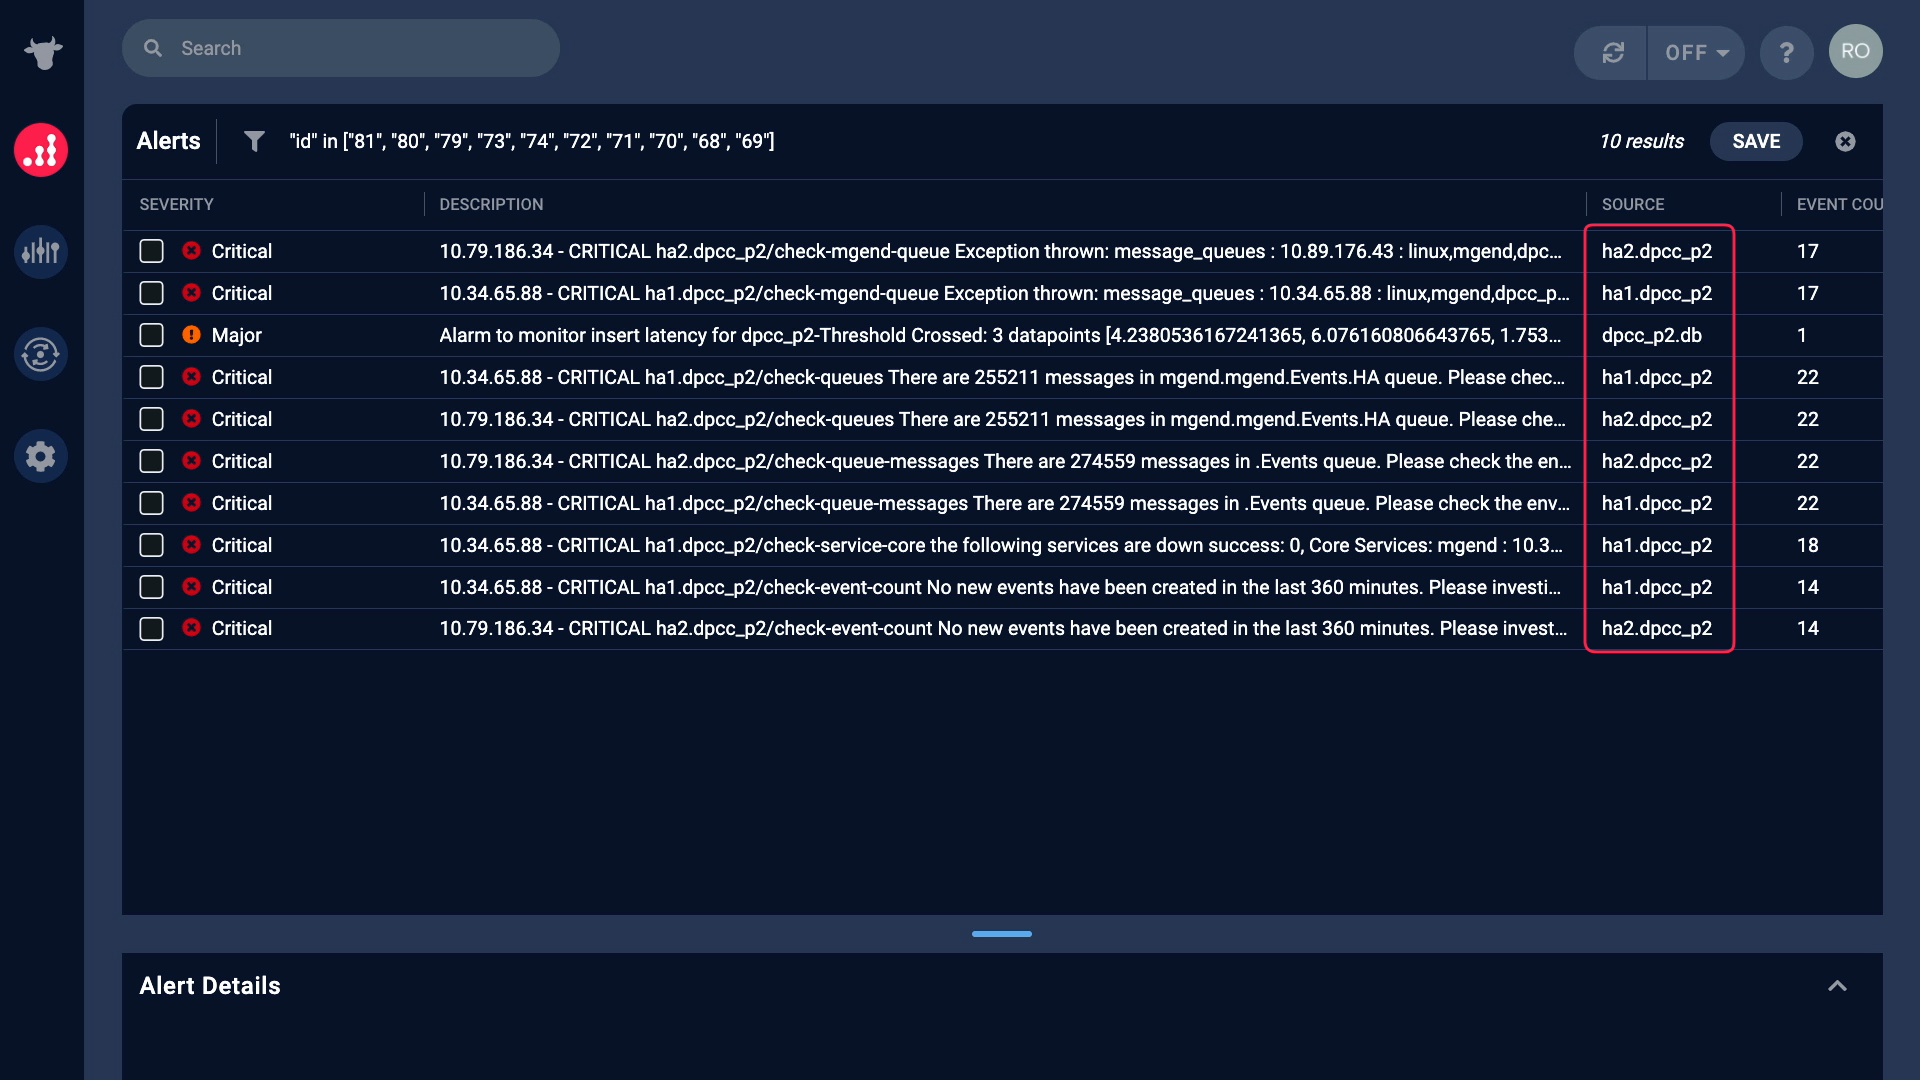Click the SAVE filter button
The width and height of the screenshot is (1920, 1080).
[1756, 141]
